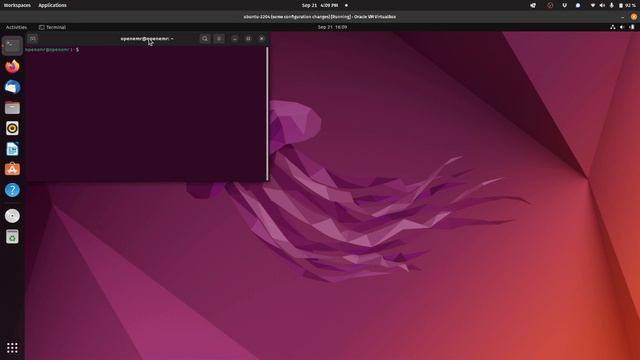
Task: Minimize the terminal window
Action: 235,38
